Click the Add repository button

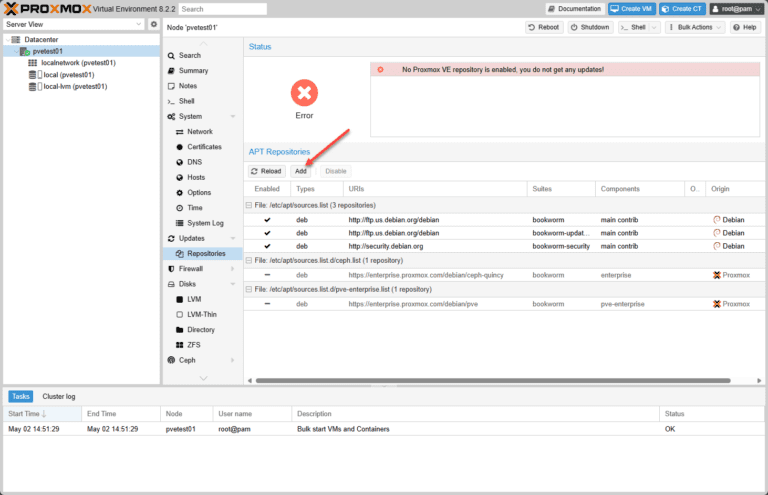pos(301,171)
